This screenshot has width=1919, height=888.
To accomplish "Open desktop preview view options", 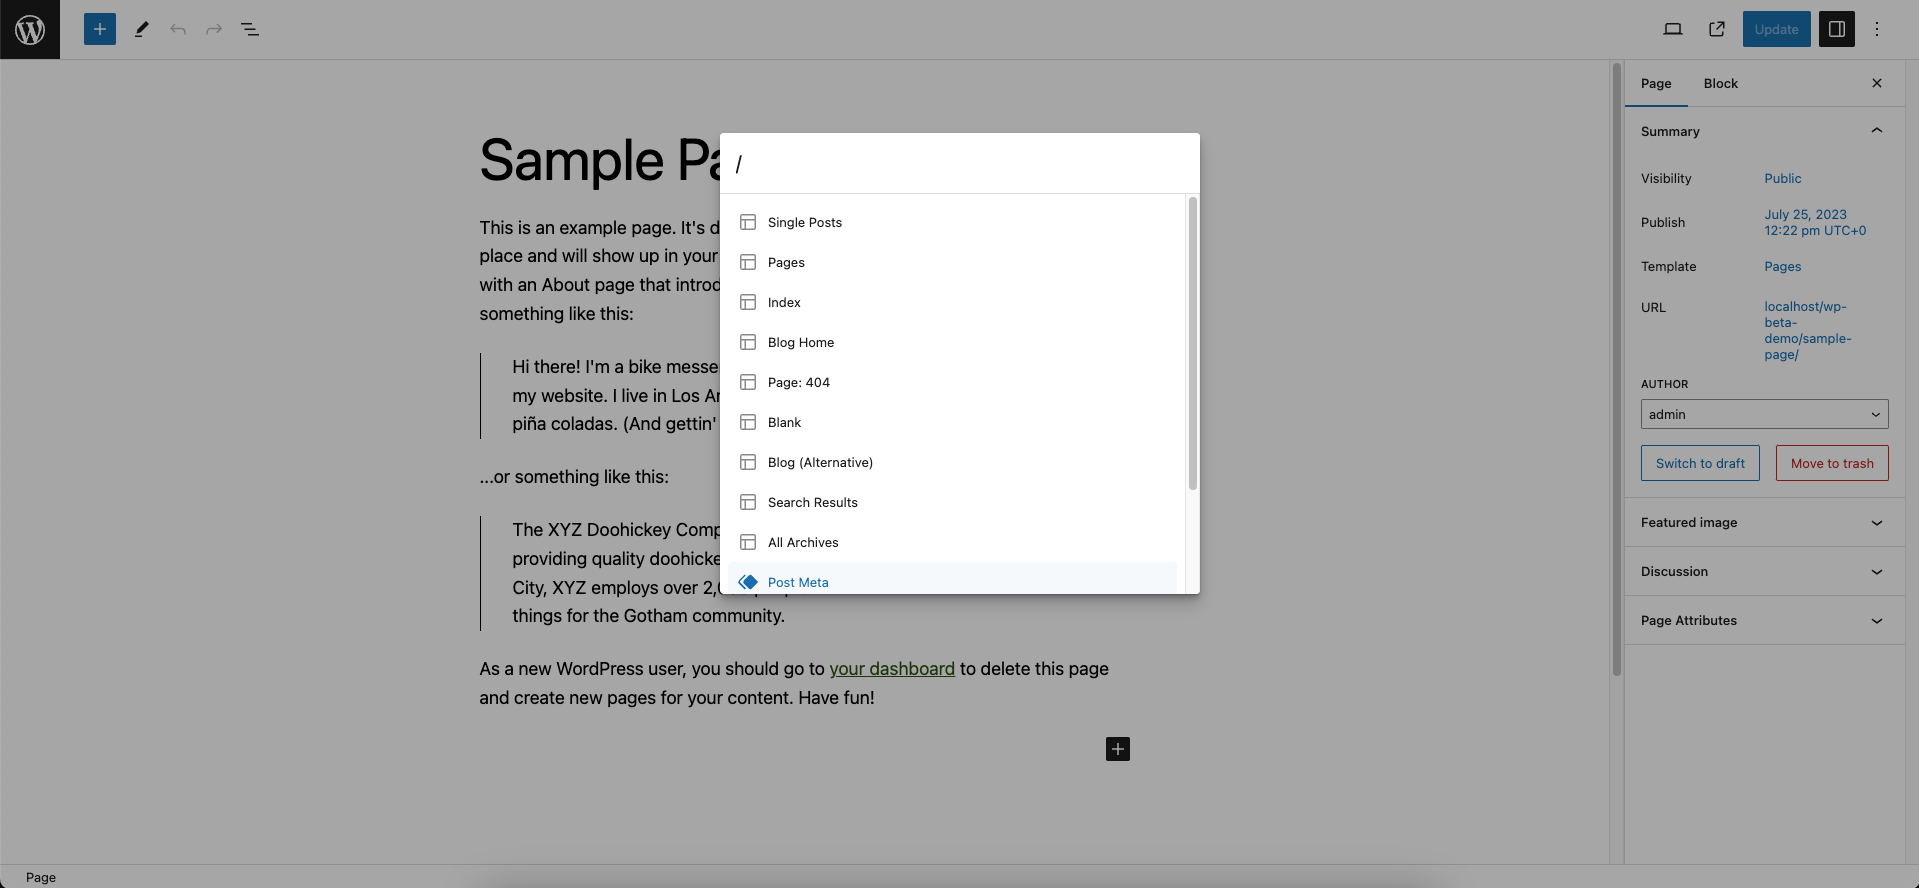I will [x=1673, y=29].
